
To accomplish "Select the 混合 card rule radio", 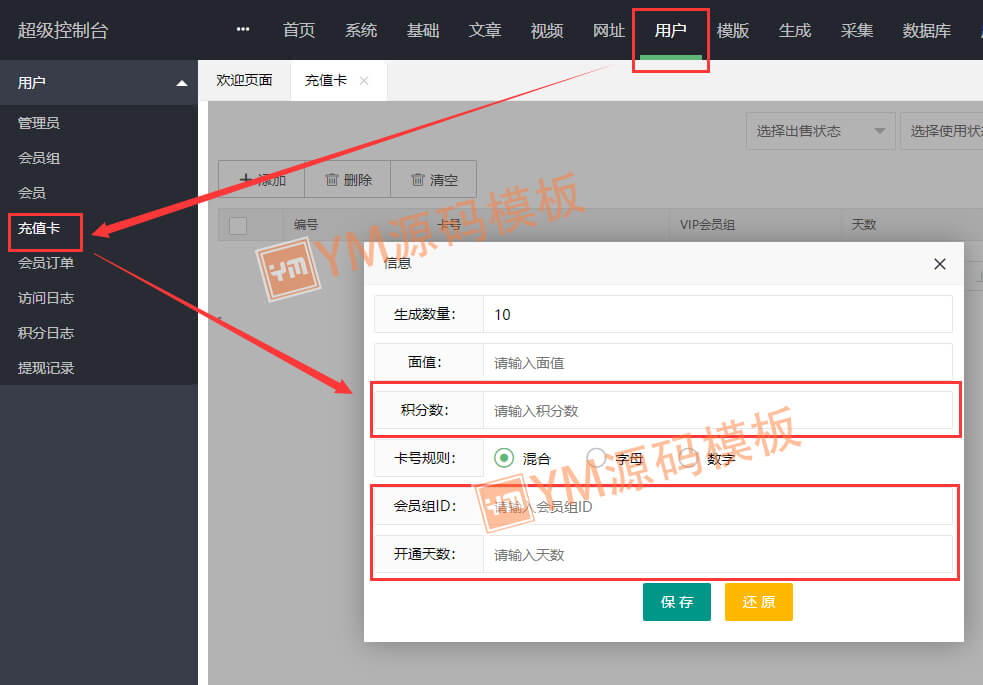I will 504,458.
